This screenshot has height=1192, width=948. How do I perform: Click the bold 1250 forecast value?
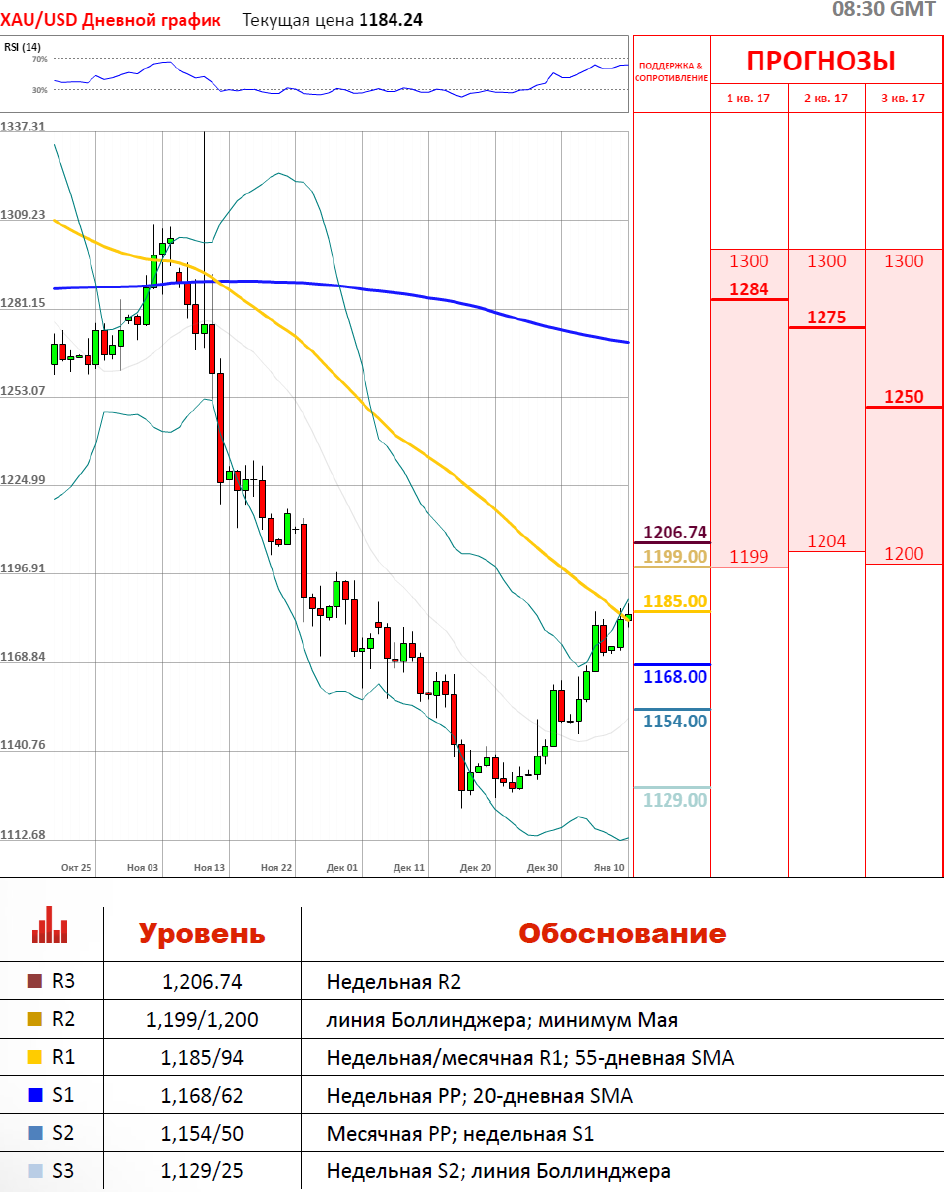pos(904,397)
